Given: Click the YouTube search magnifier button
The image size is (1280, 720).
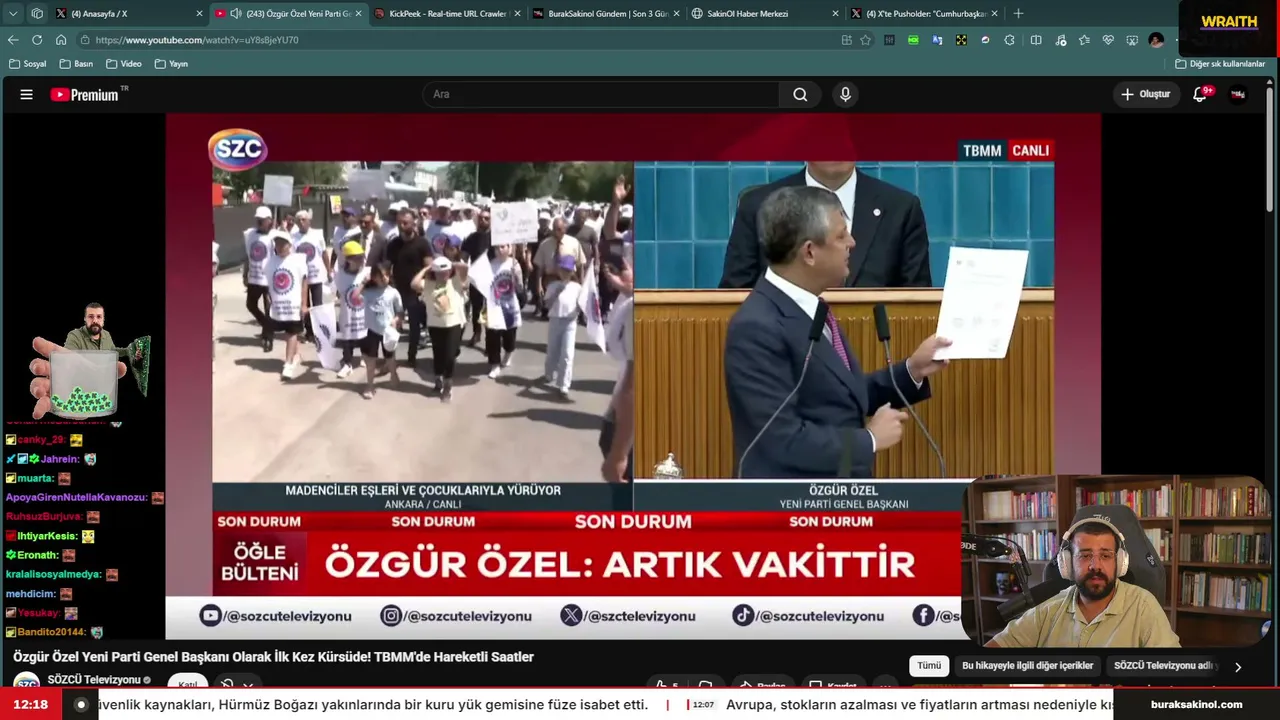Looking at the screenshot, I should (800, 94).
